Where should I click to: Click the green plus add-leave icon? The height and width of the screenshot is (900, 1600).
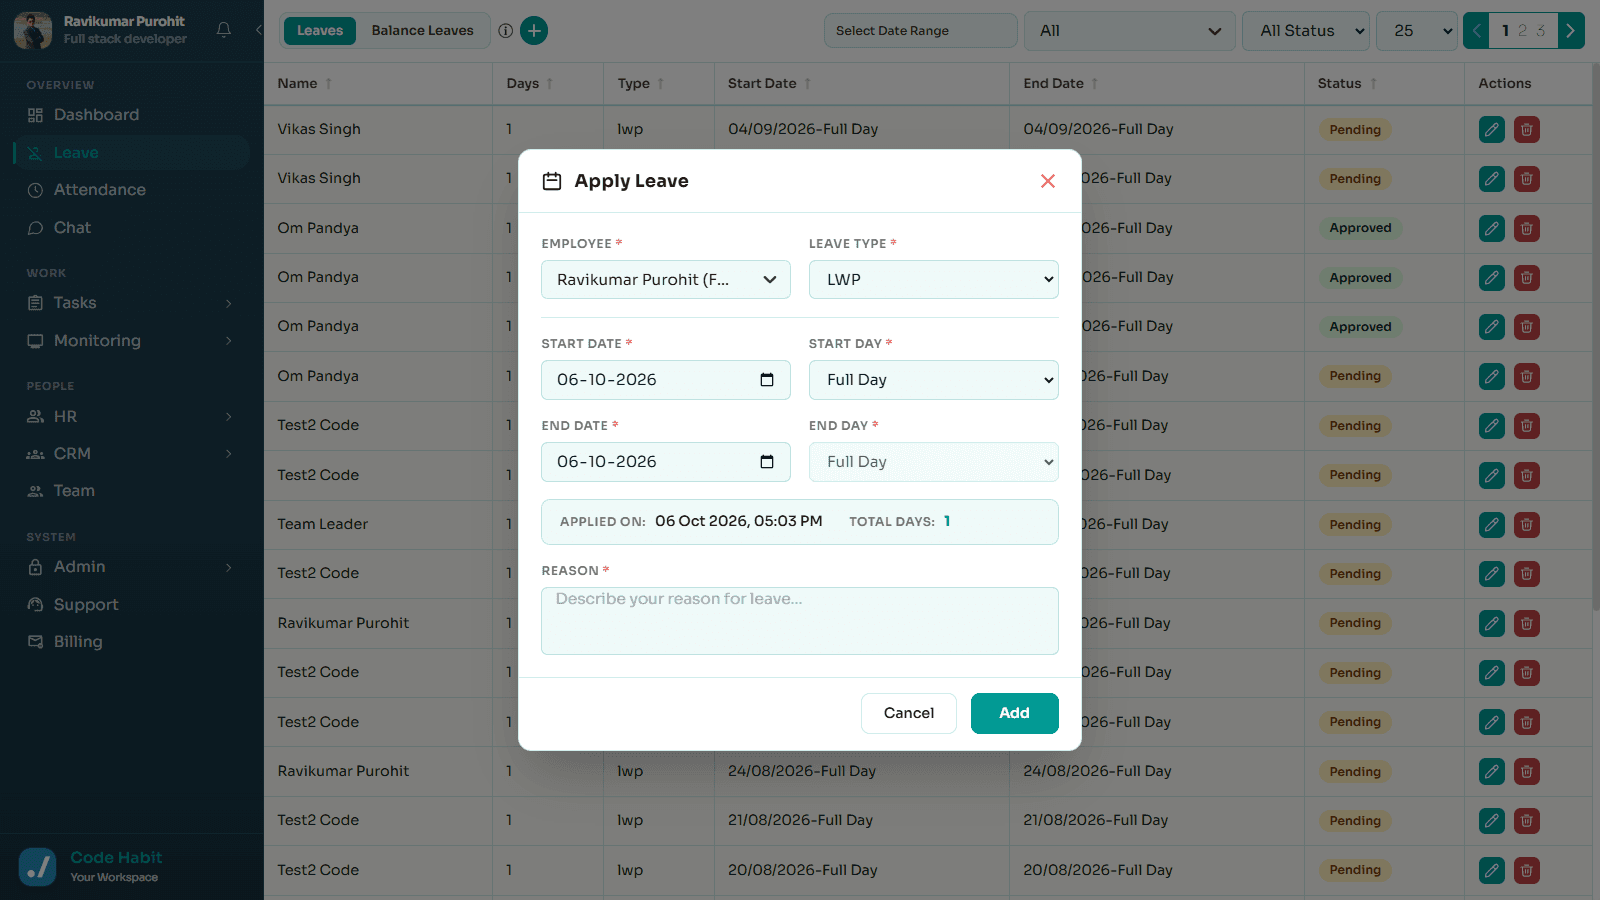(534, 31)
